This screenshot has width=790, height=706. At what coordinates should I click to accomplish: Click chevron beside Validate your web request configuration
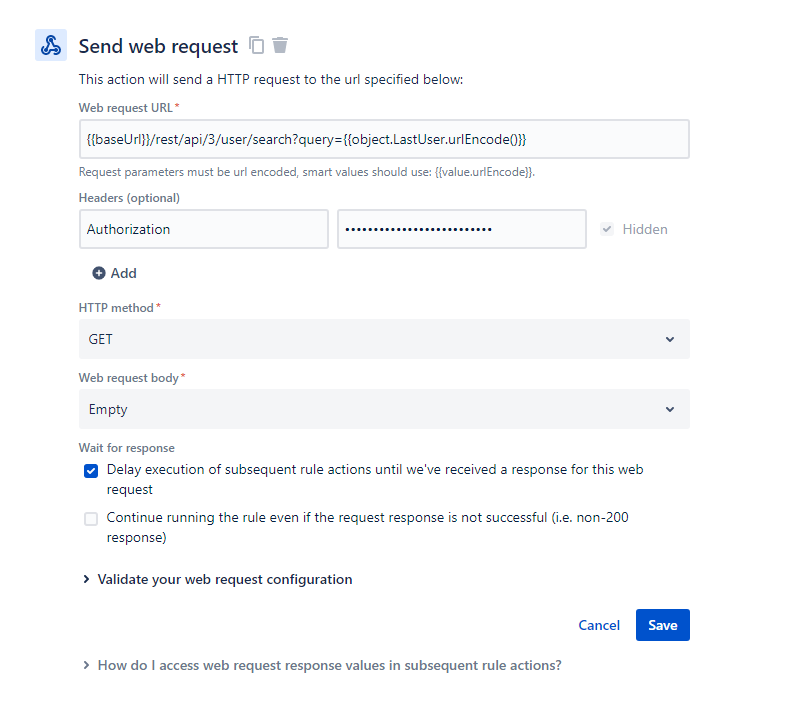pos(86,580)
